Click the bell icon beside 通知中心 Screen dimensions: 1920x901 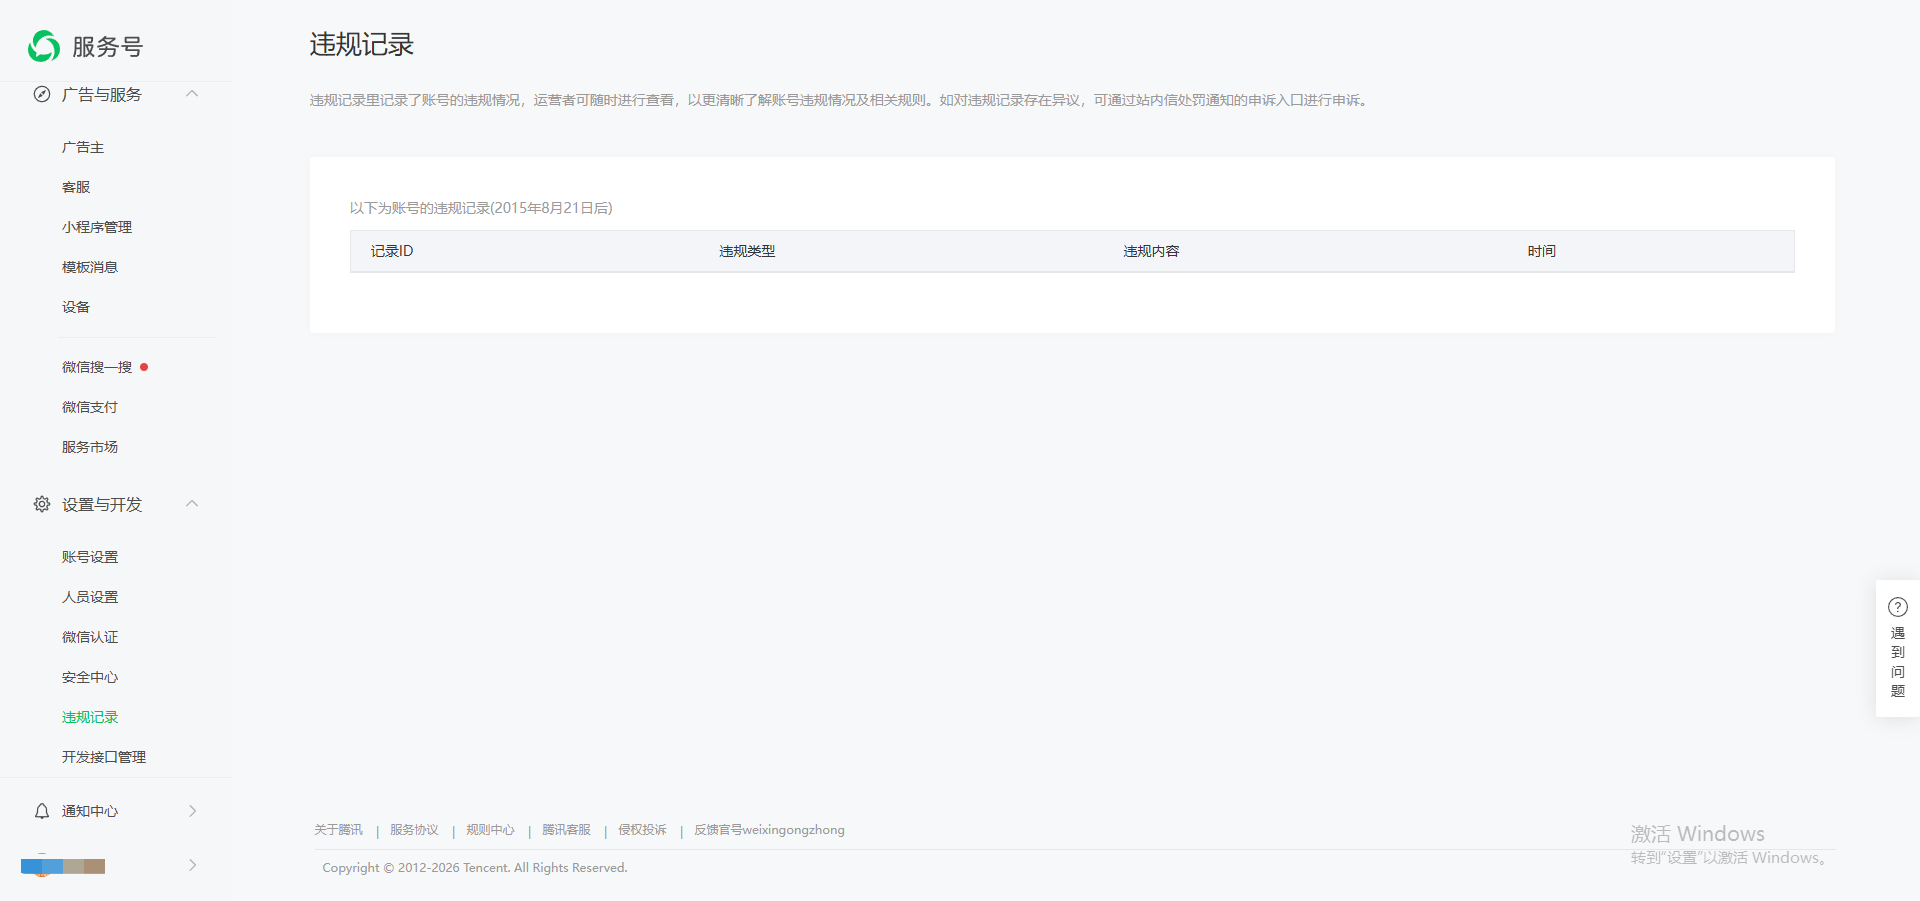point(42,811)
